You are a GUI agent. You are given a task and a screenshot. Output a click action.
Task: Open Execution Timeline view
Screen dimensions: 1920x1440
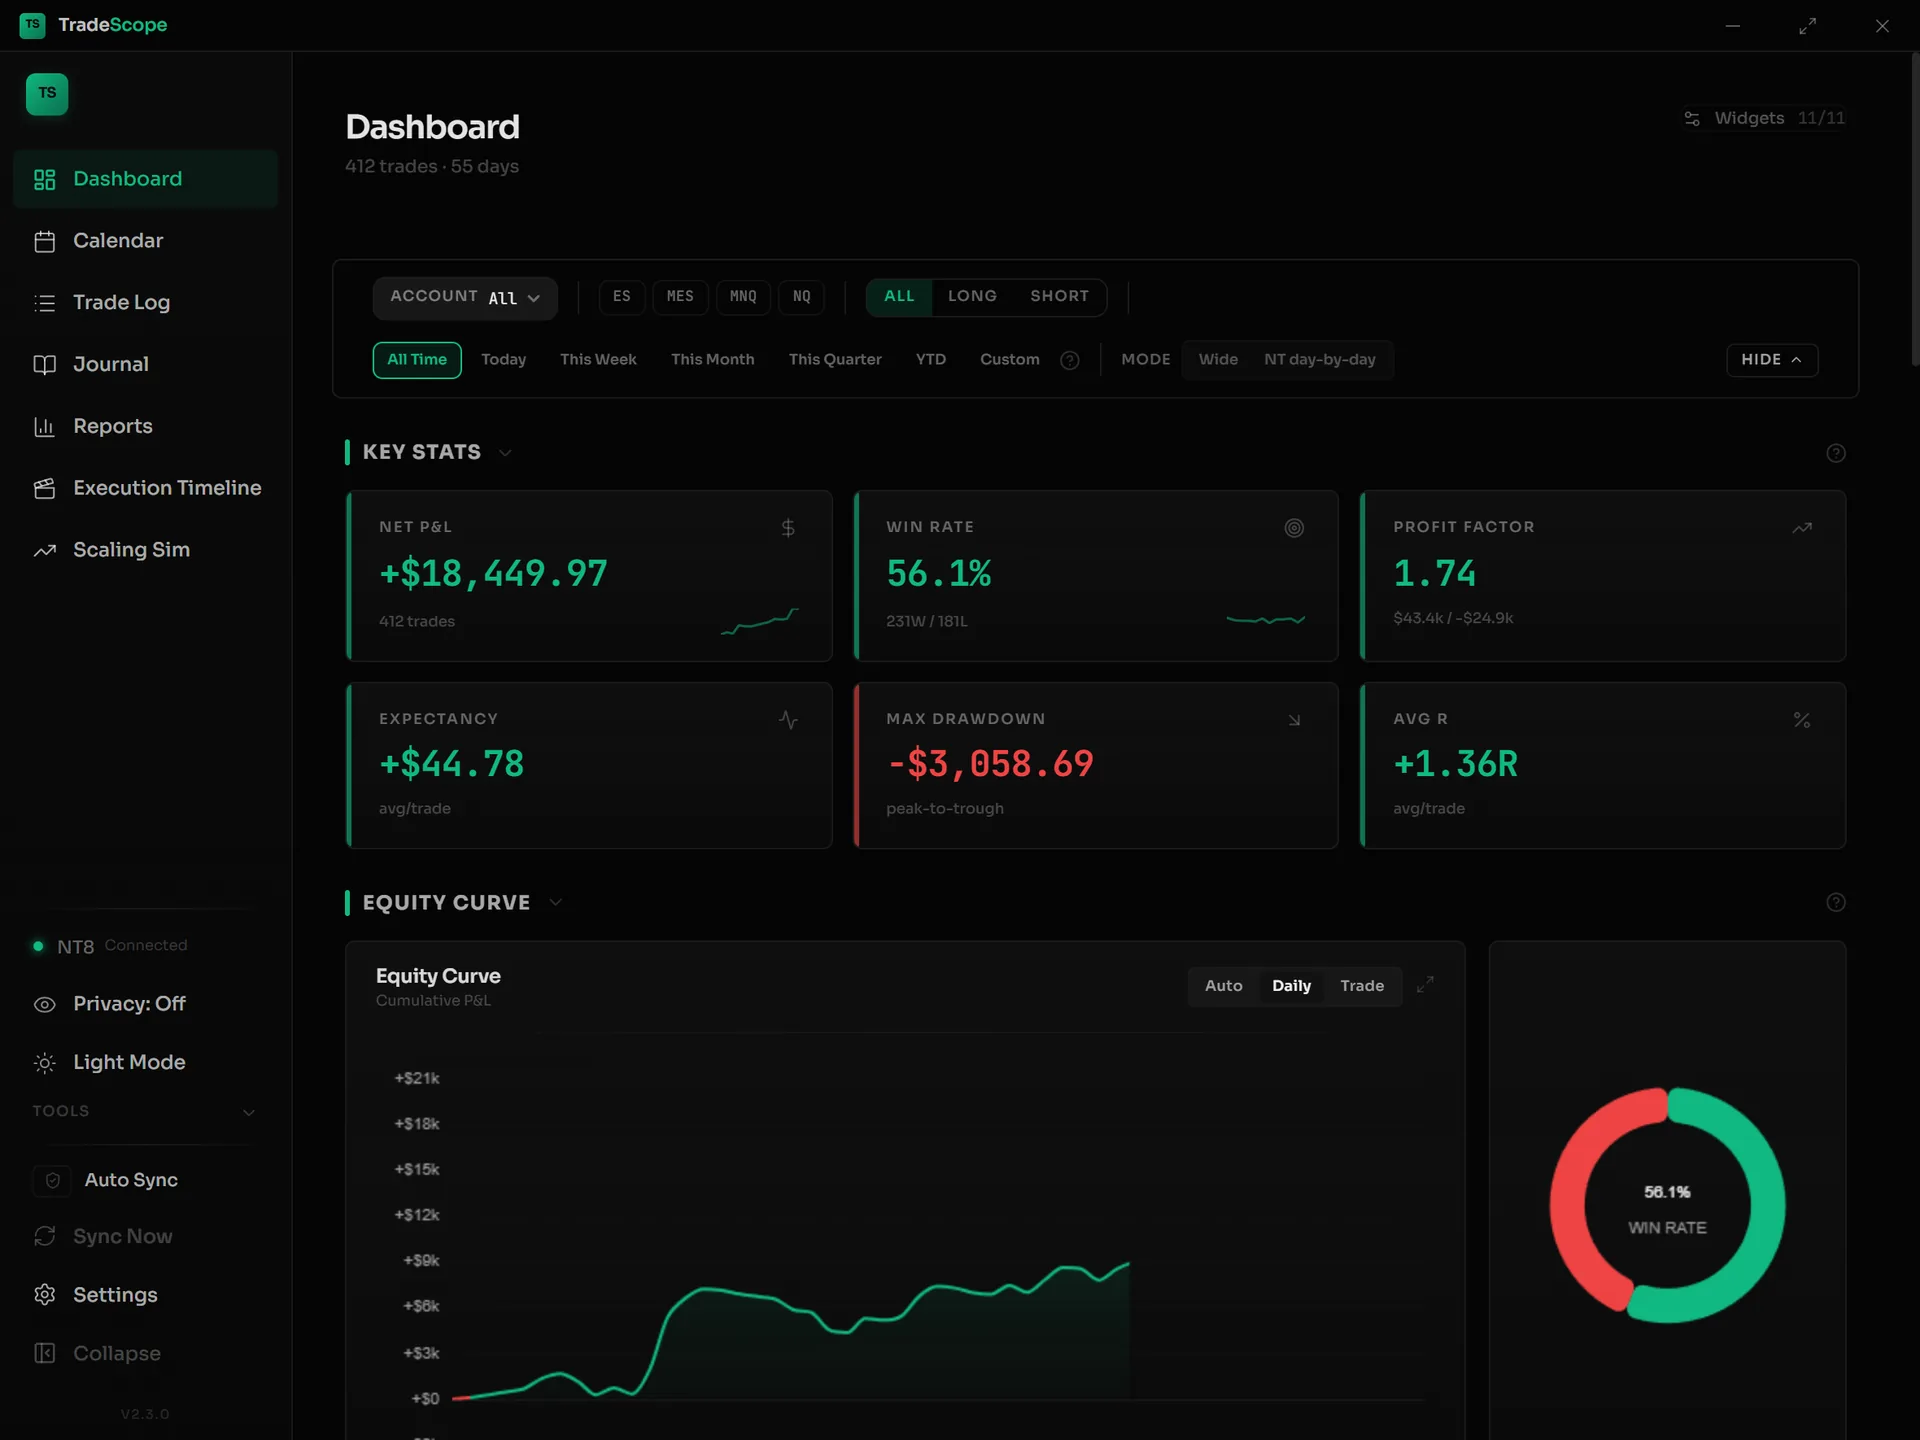(x=145, y=488)
